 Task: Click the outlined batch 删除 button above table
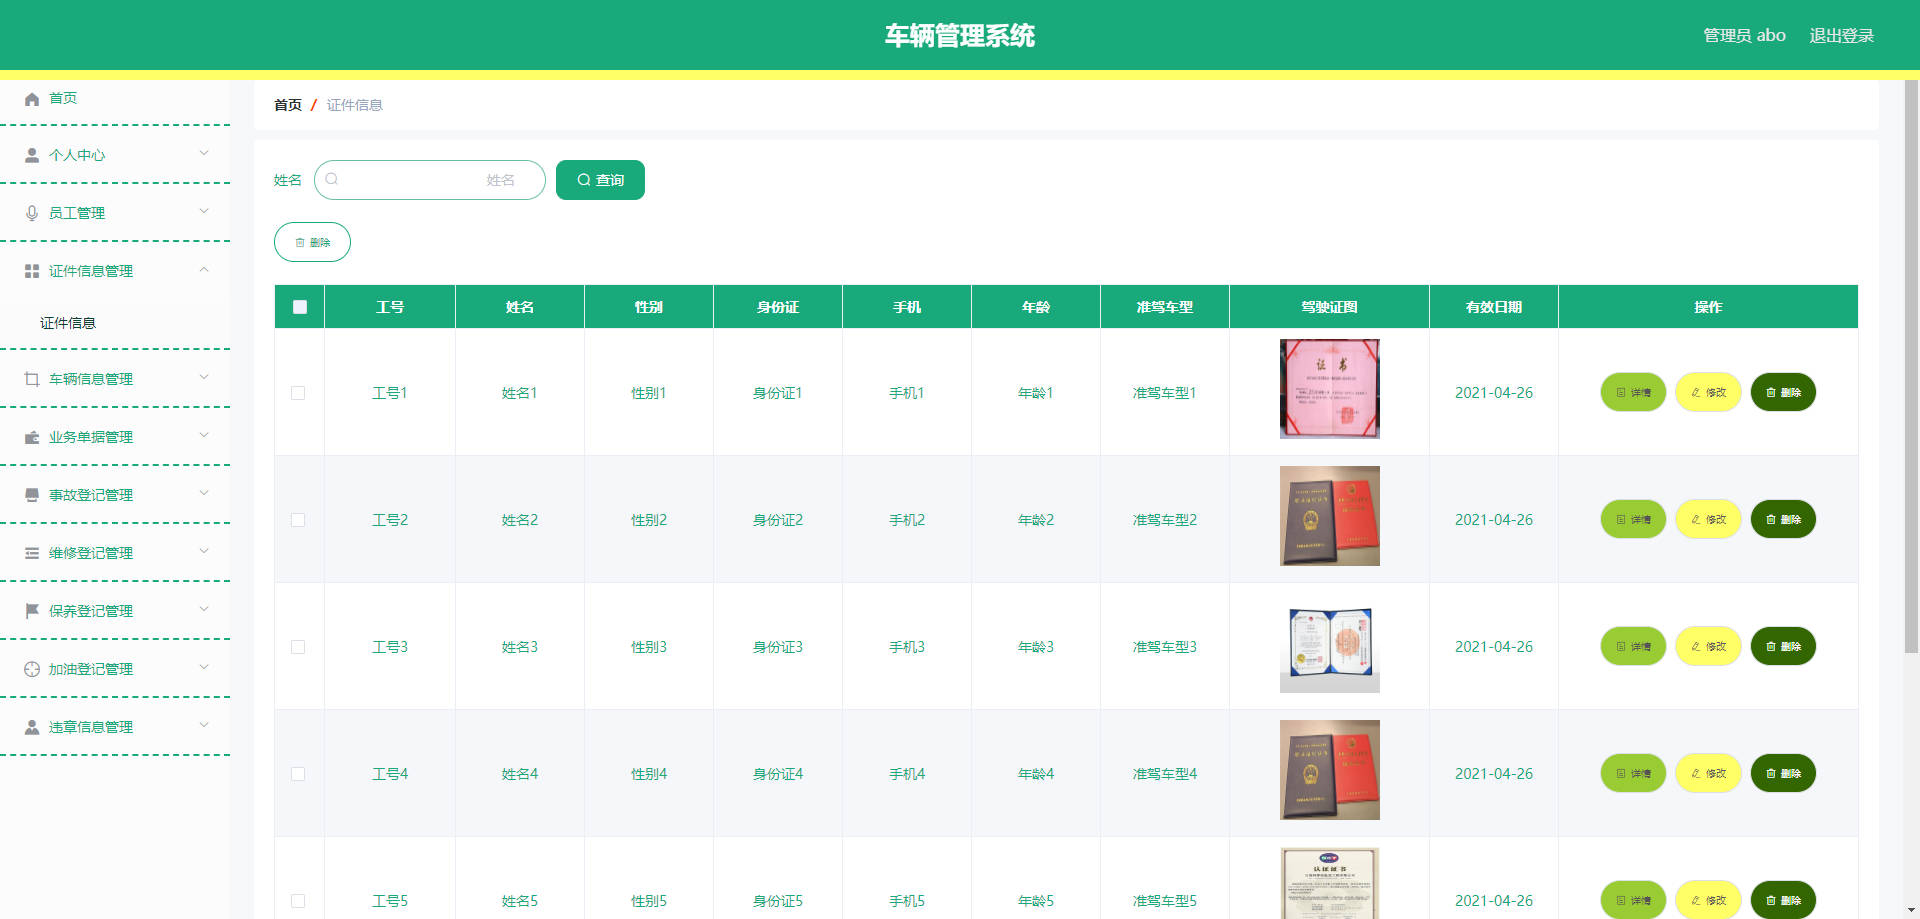pyautogui.click(x=312, y=242)
